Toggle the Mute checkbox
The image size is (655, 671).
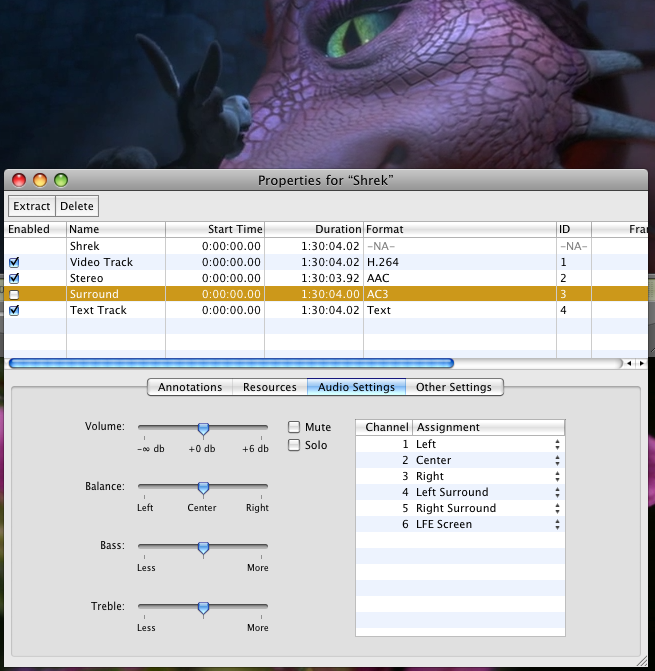294,427
